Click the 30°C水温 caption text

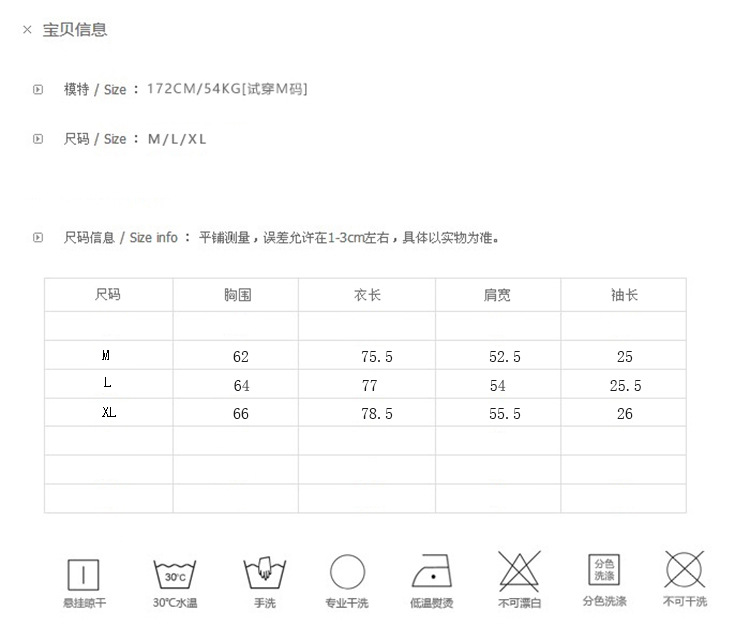point(175,603)
